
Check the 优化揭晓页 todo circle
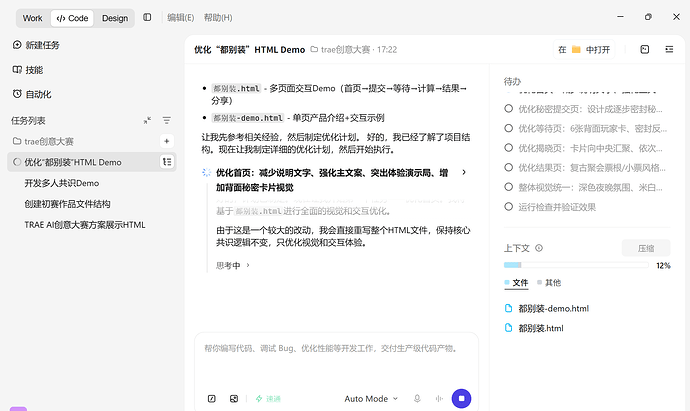pyautogui.click(x=509, y=148)
